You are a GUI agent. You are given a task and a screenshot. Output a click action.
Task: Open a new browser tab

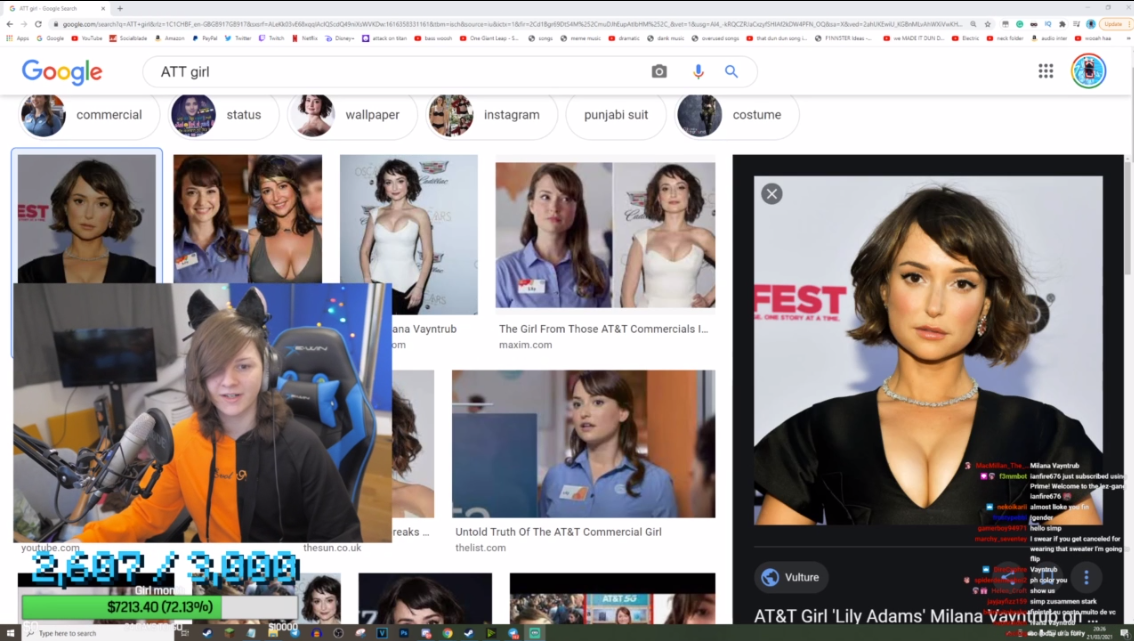click(120, 9)
